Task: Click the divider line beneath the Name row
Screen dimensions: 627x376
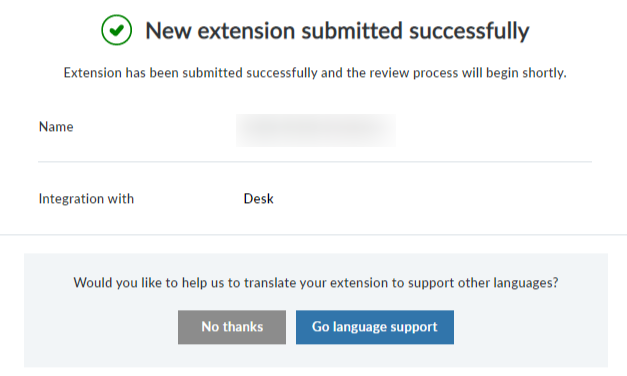Action: tap(315, 162)
